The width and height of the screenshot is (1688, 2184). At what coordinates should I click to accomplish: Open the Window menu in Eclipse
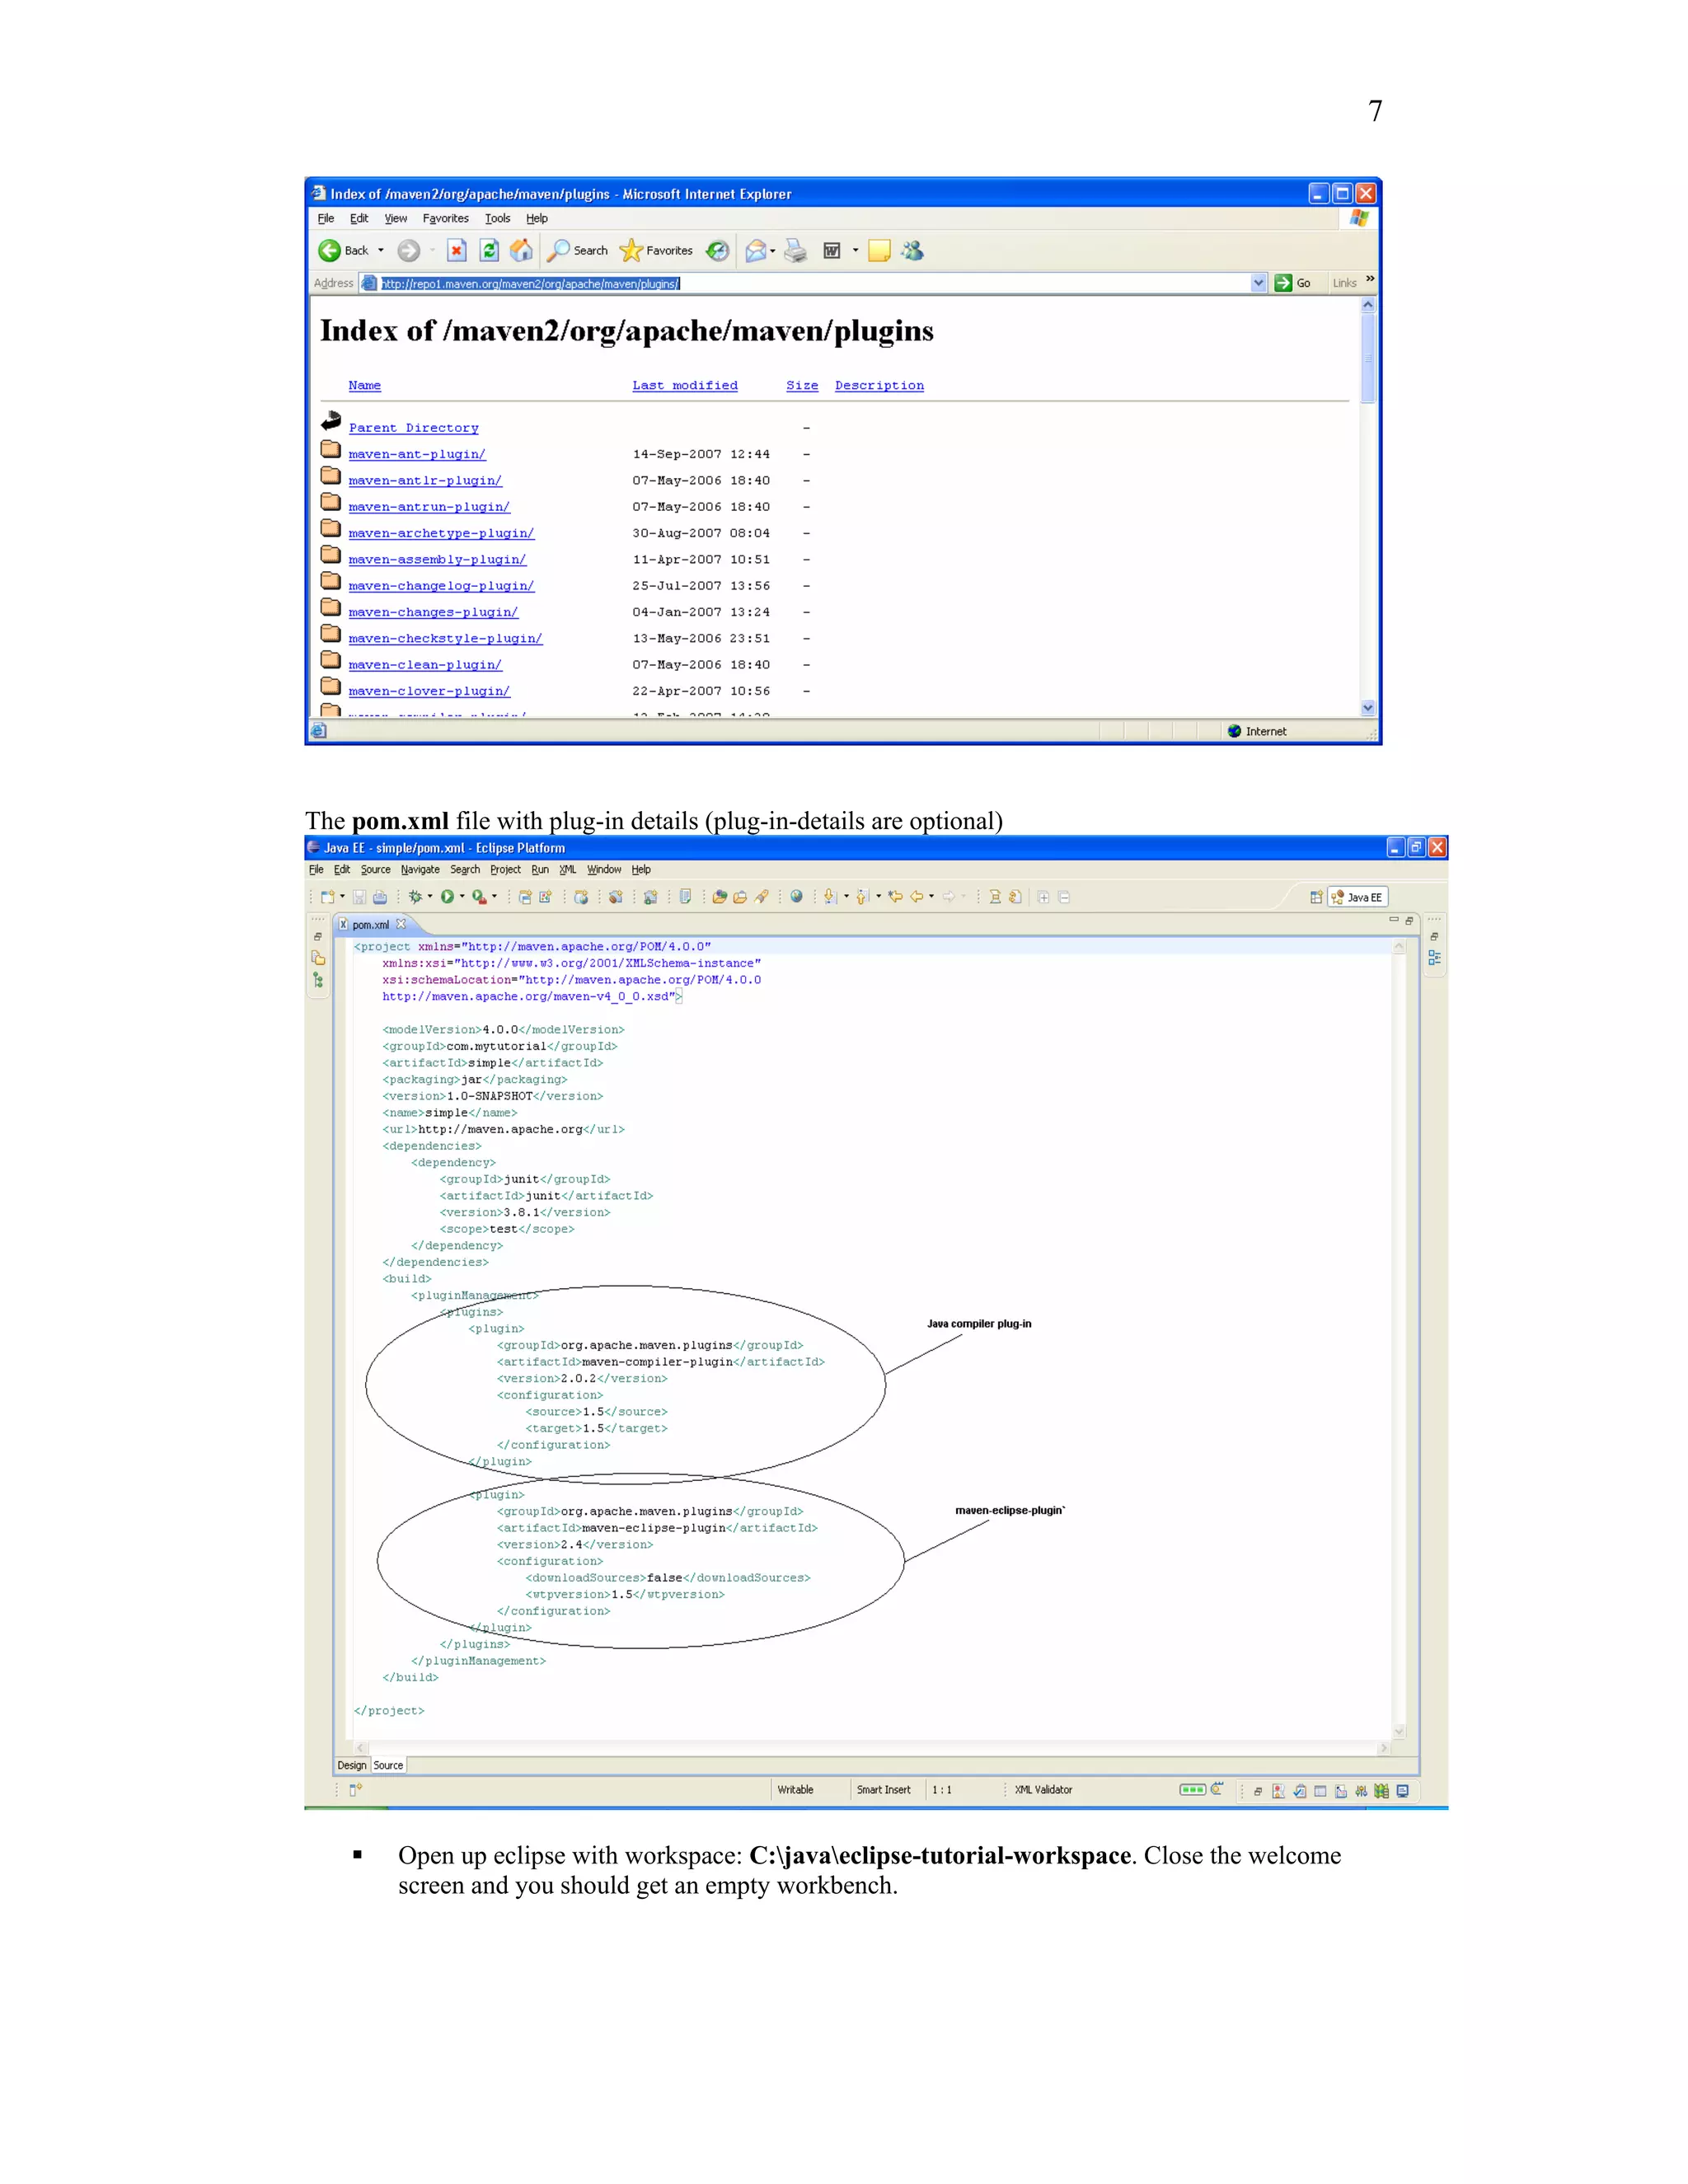pos(604,870)
